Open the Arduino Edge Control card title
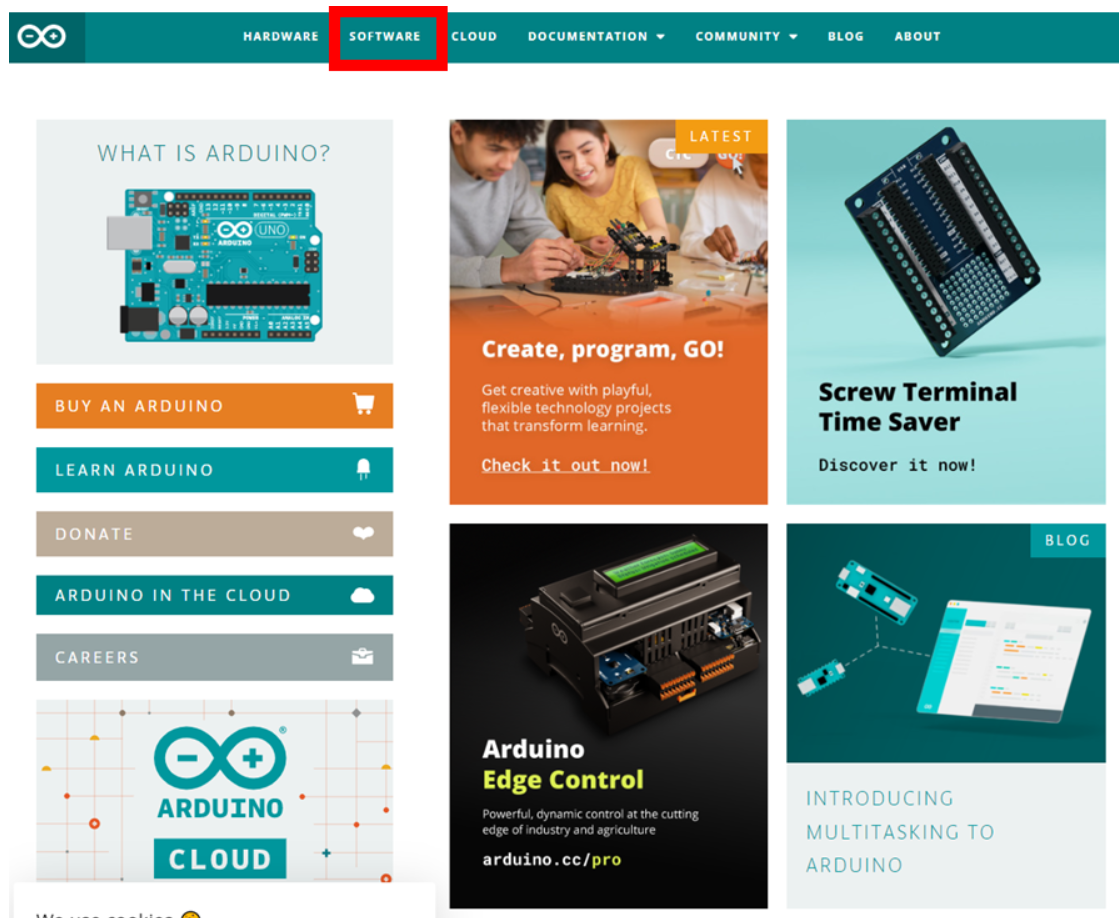 563,765
